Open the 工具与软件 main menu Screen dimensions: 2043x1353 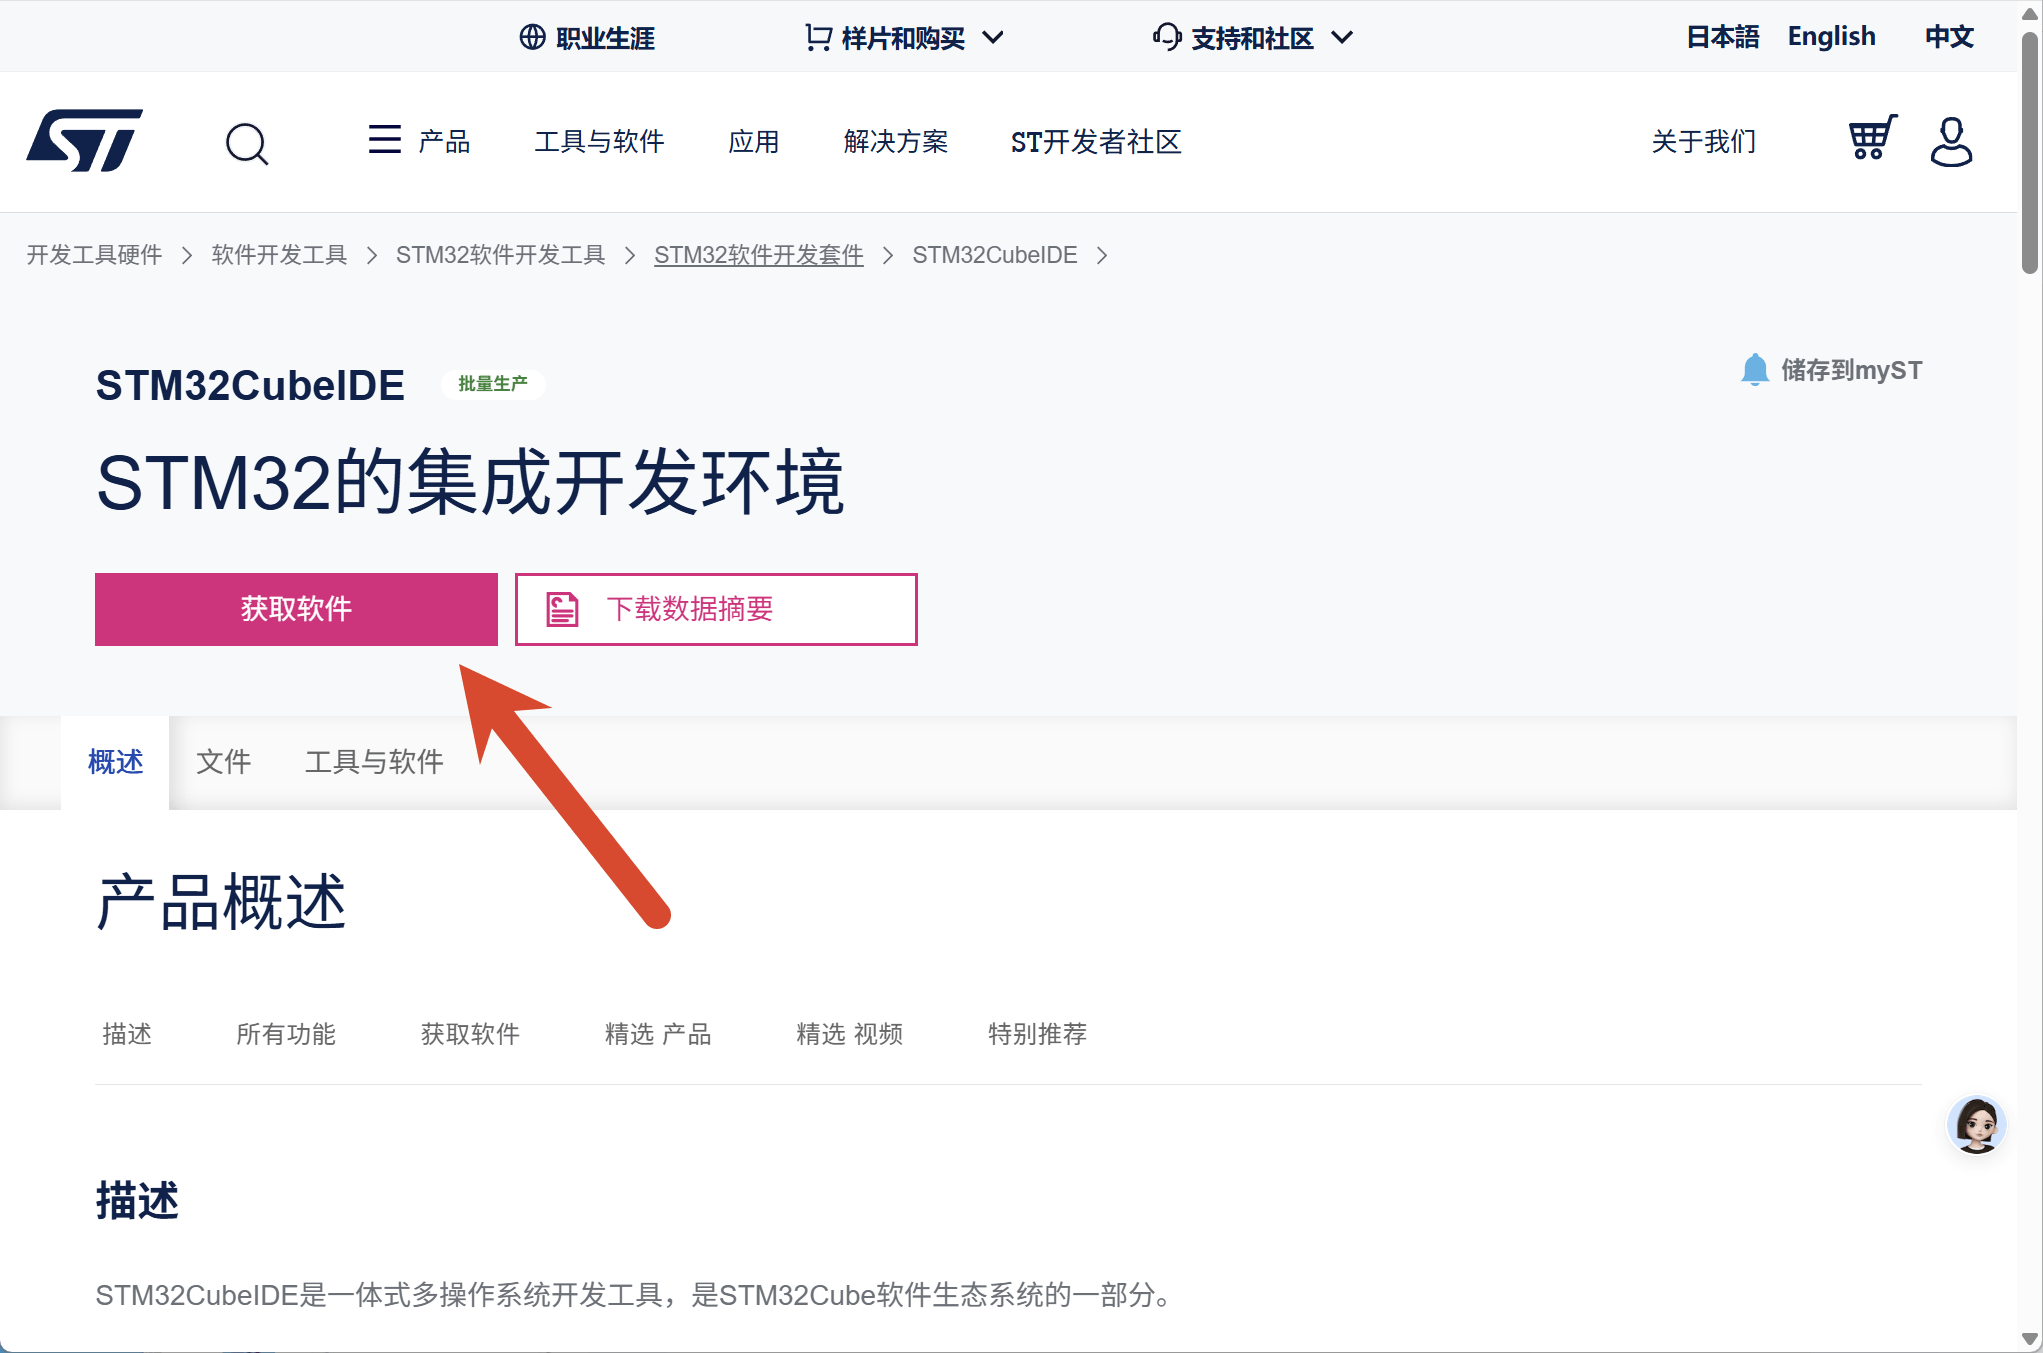tap(599, 141)
